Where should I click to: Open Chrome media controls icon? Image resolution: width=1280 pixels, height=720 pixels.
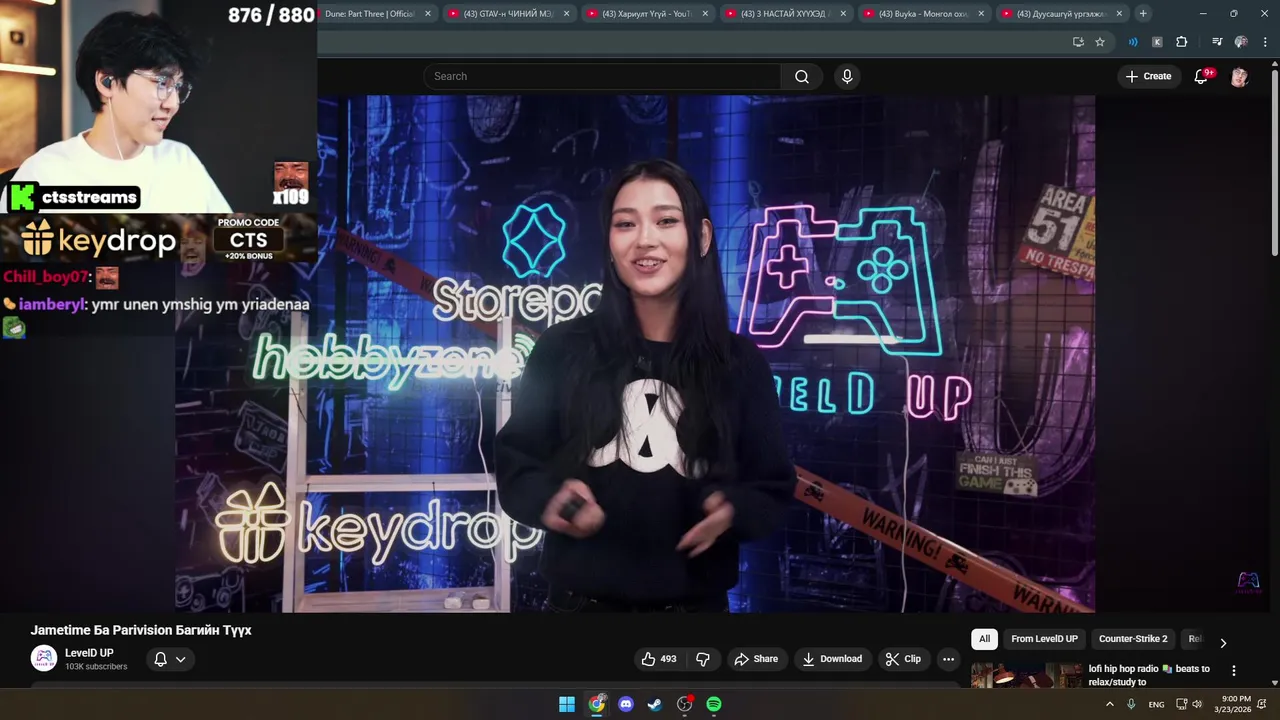coord(1217,42)
